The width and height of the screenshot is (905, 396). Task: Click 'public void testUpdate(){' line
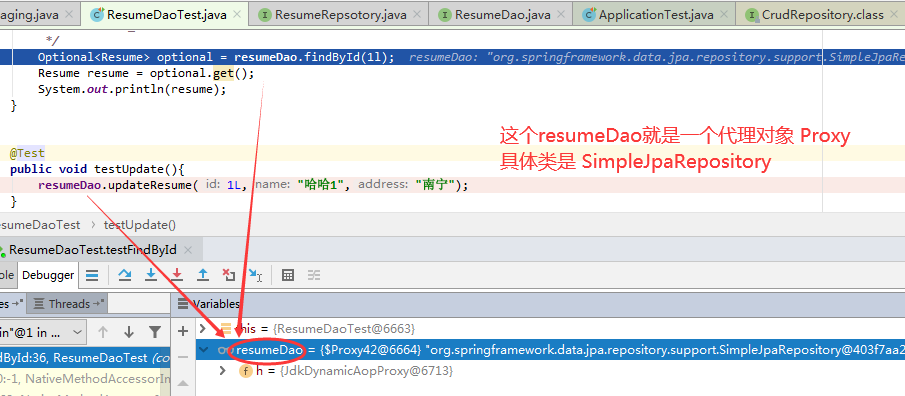click(x=97, y=169)
